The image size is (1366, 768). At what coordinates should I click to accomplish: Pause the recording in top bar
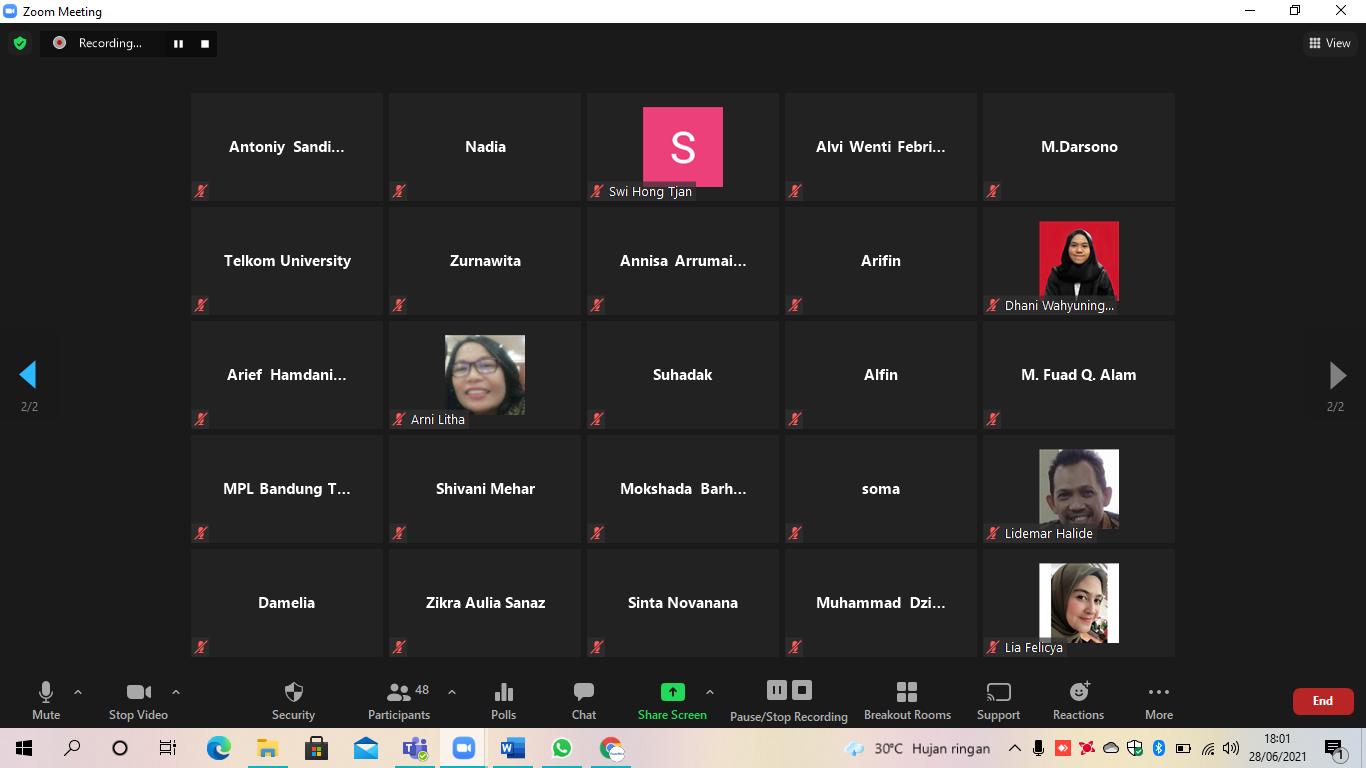tap(179, 43)
